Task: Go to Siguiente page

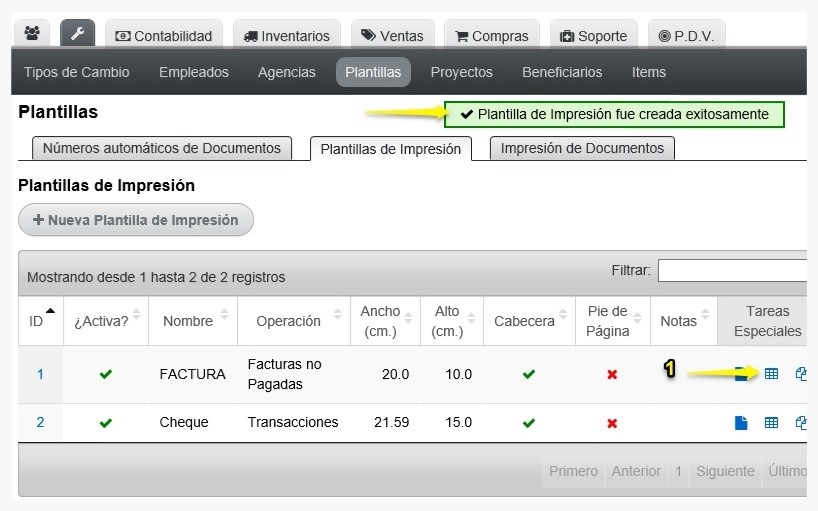Action: coord(725,471)
